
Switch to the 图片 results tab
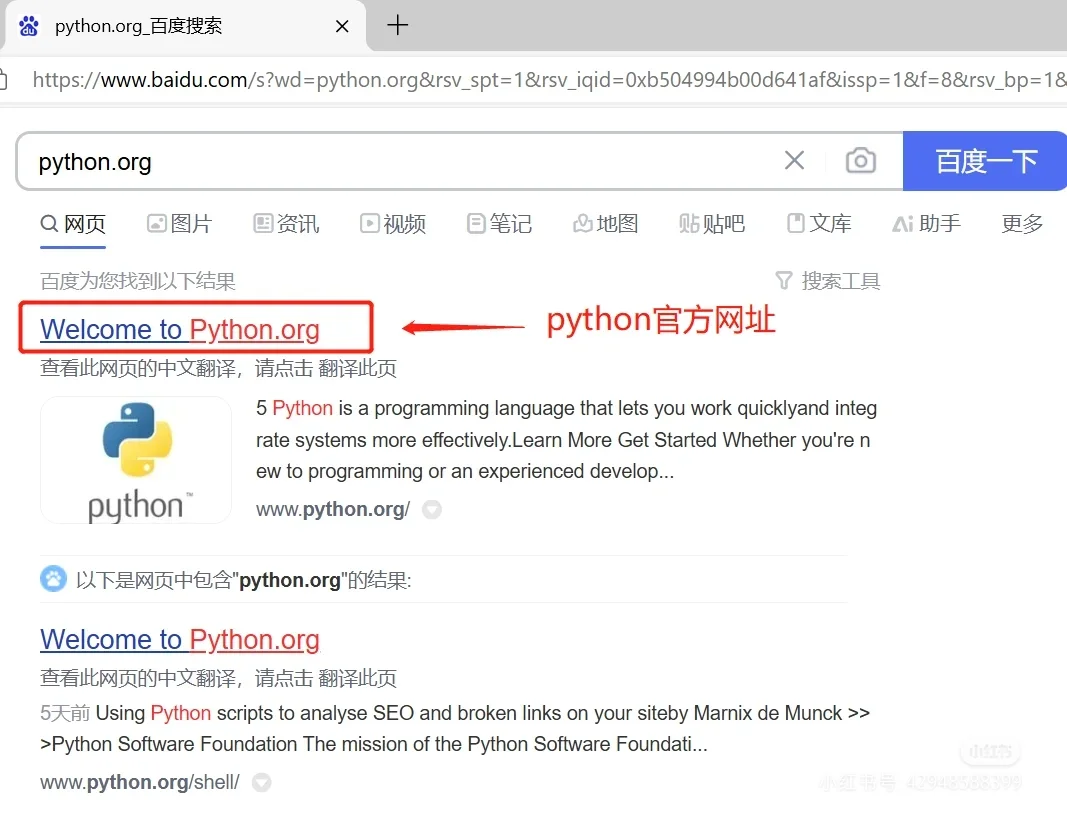(180, 224)
